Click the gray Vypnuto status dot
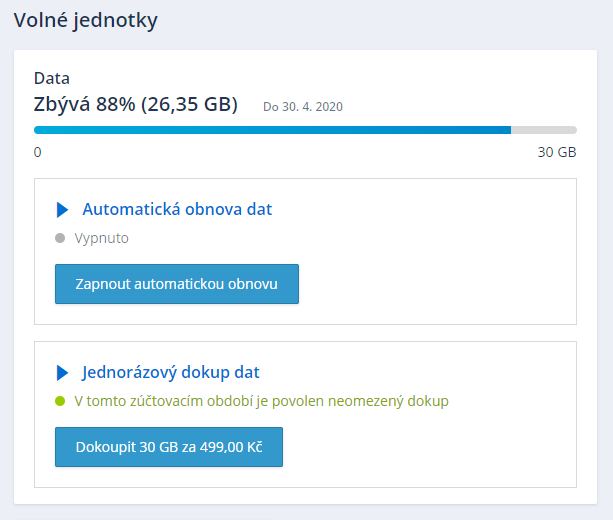 pos(60,238)
